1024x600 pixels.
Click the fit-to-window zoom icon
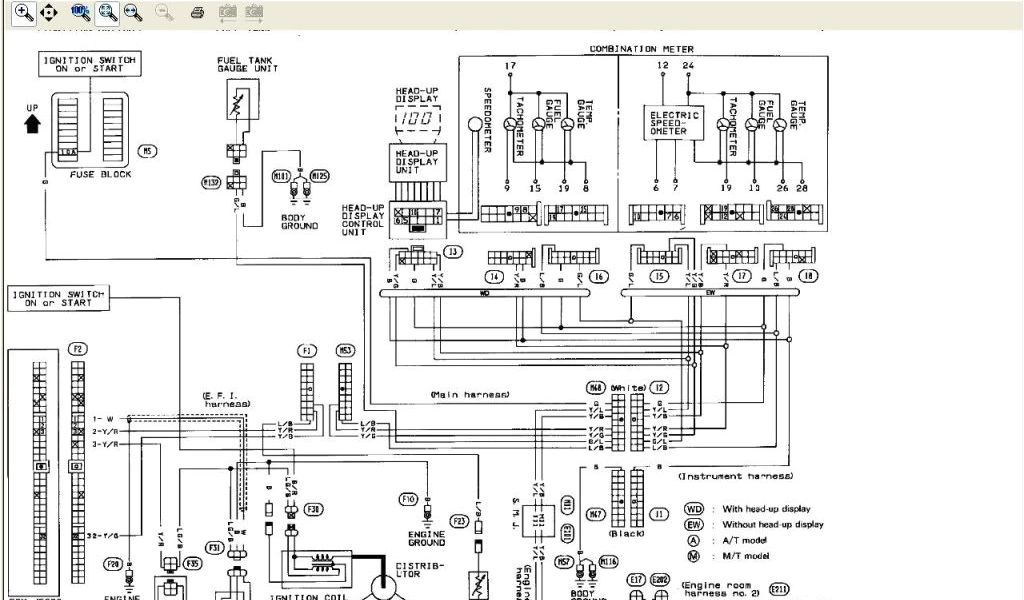(x=108, y=12)
